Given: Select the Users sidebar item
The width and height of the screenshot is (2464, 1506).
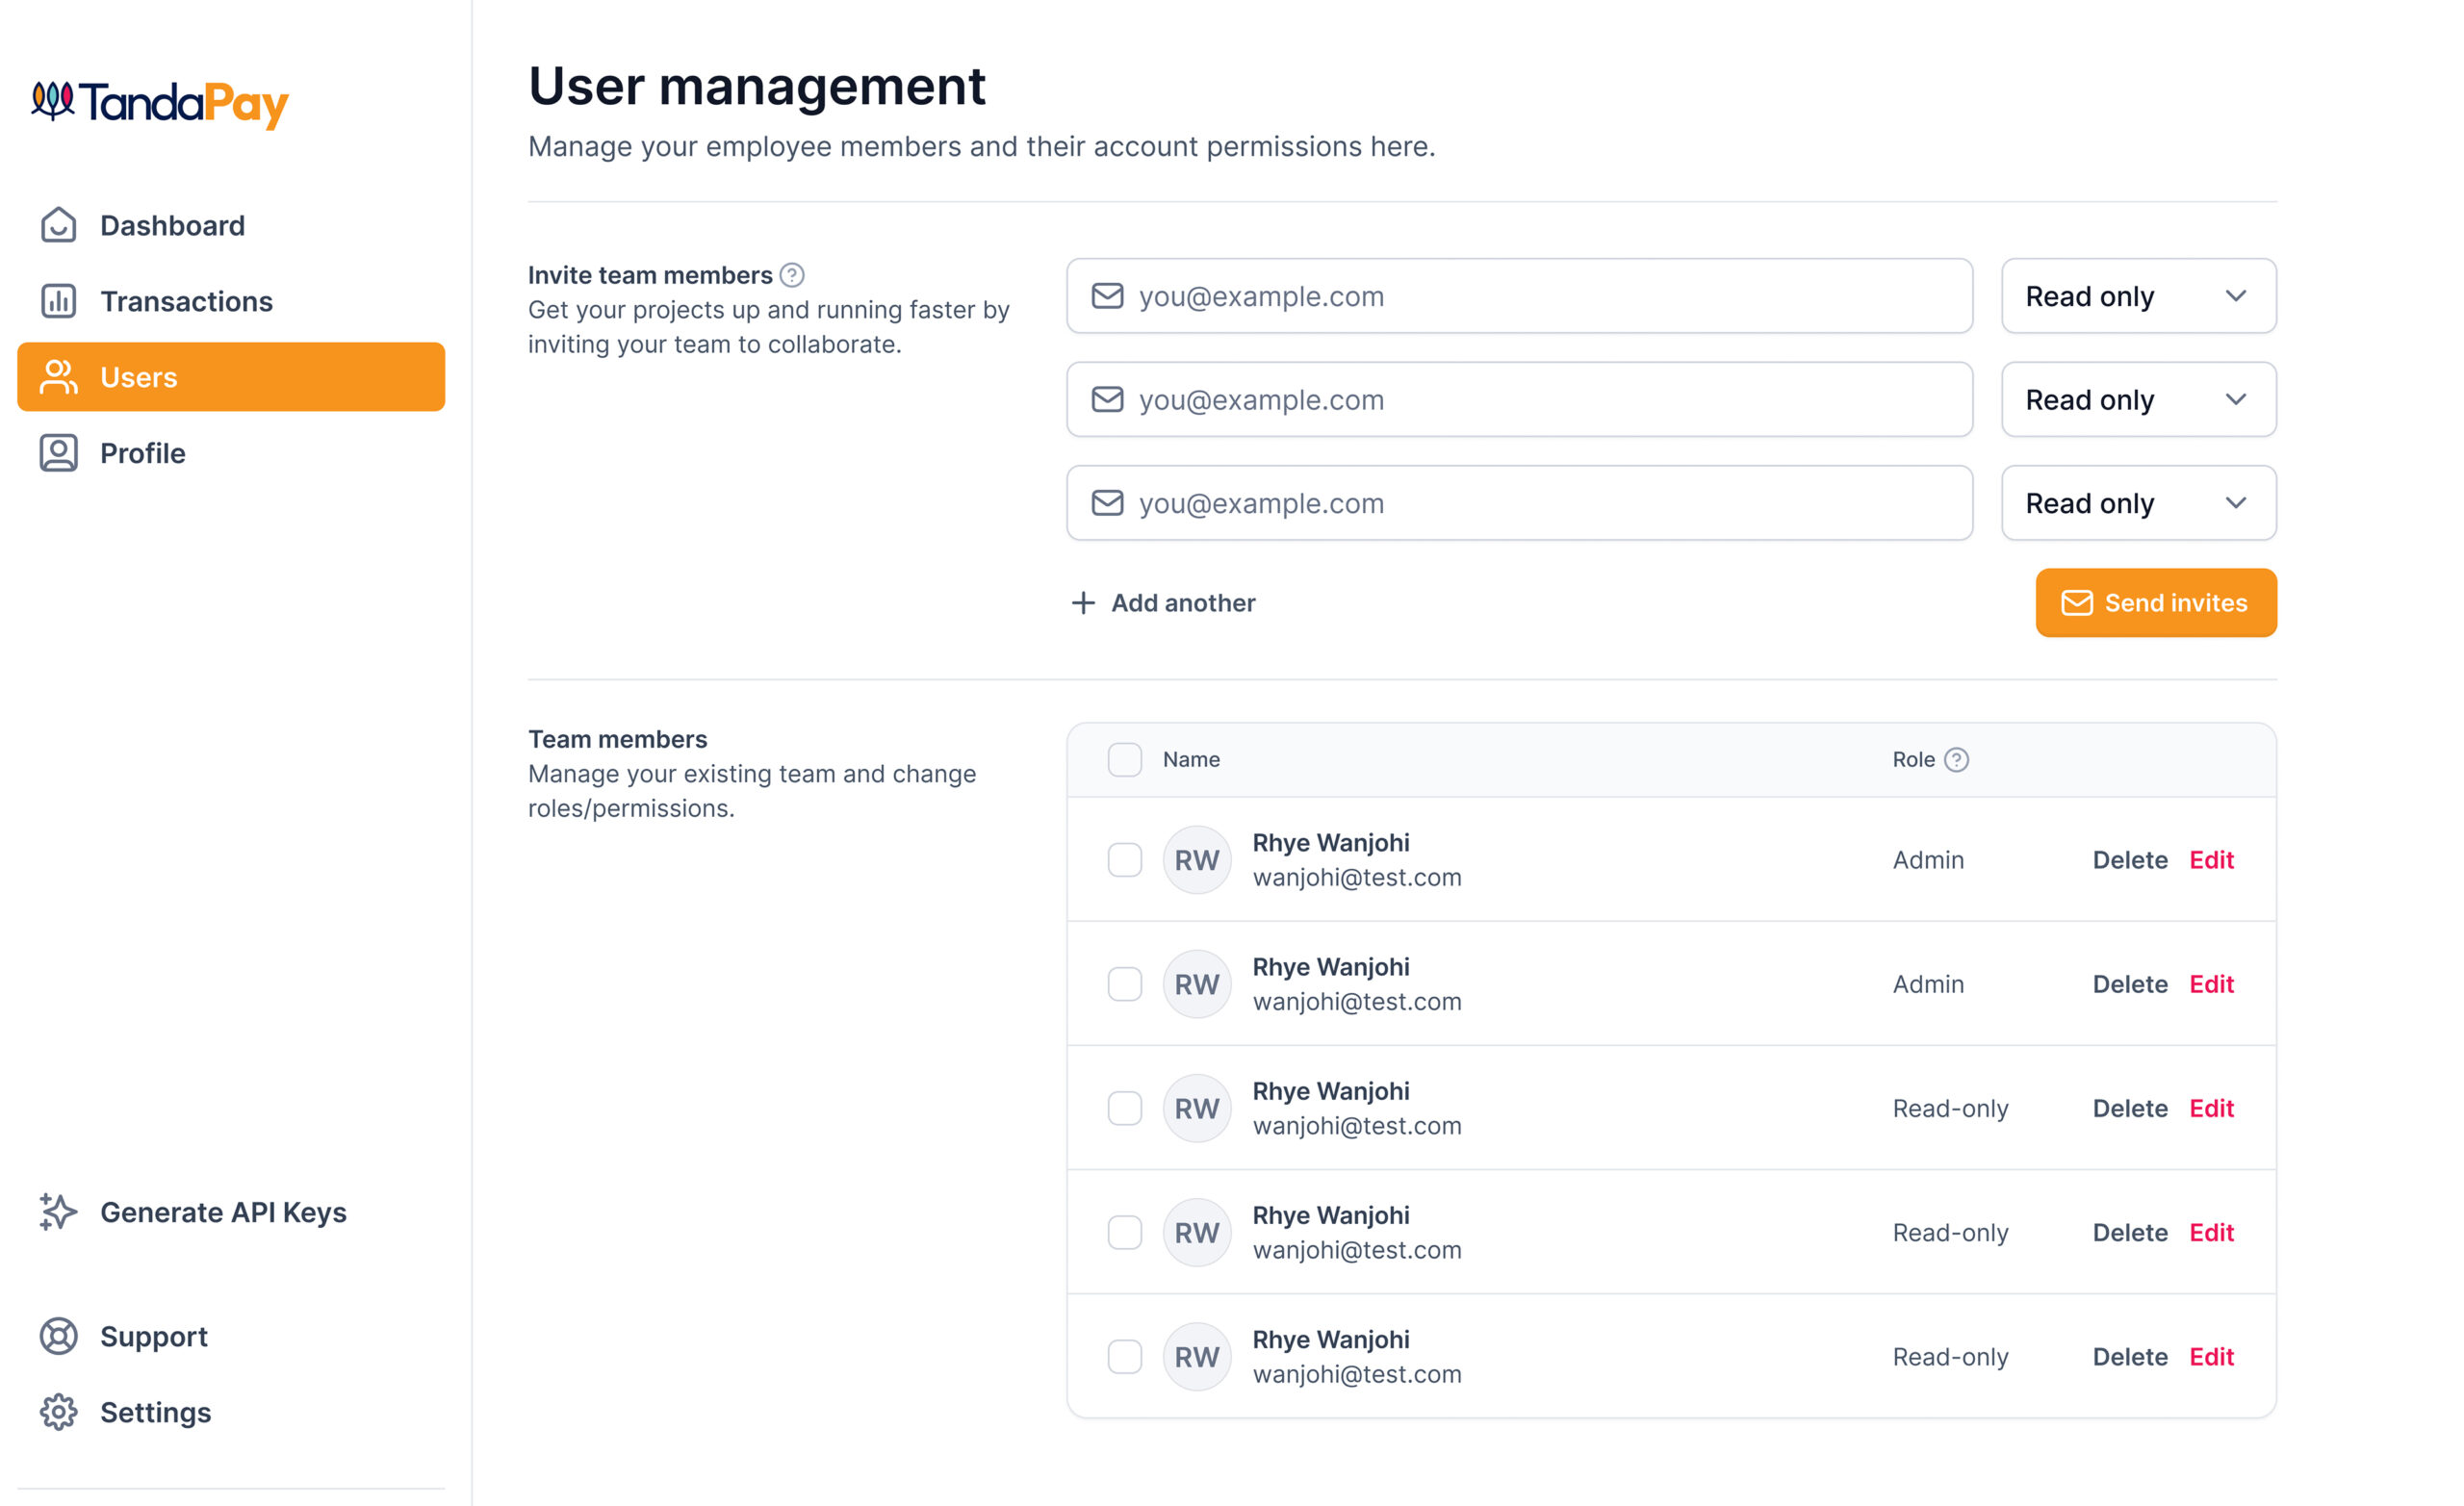Looking at the screenshot, I should coord(230,377).
